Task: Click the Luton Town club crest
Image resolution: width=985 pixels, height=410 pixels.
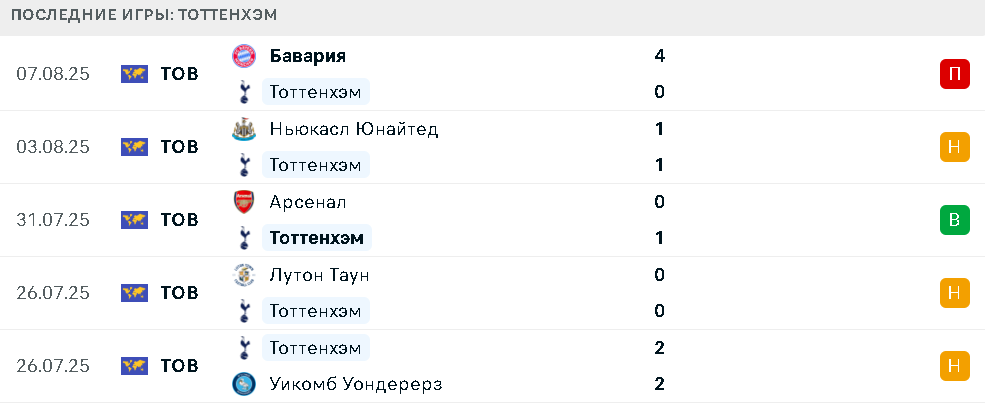Action: pyautogui.click(x=244, y=274)
